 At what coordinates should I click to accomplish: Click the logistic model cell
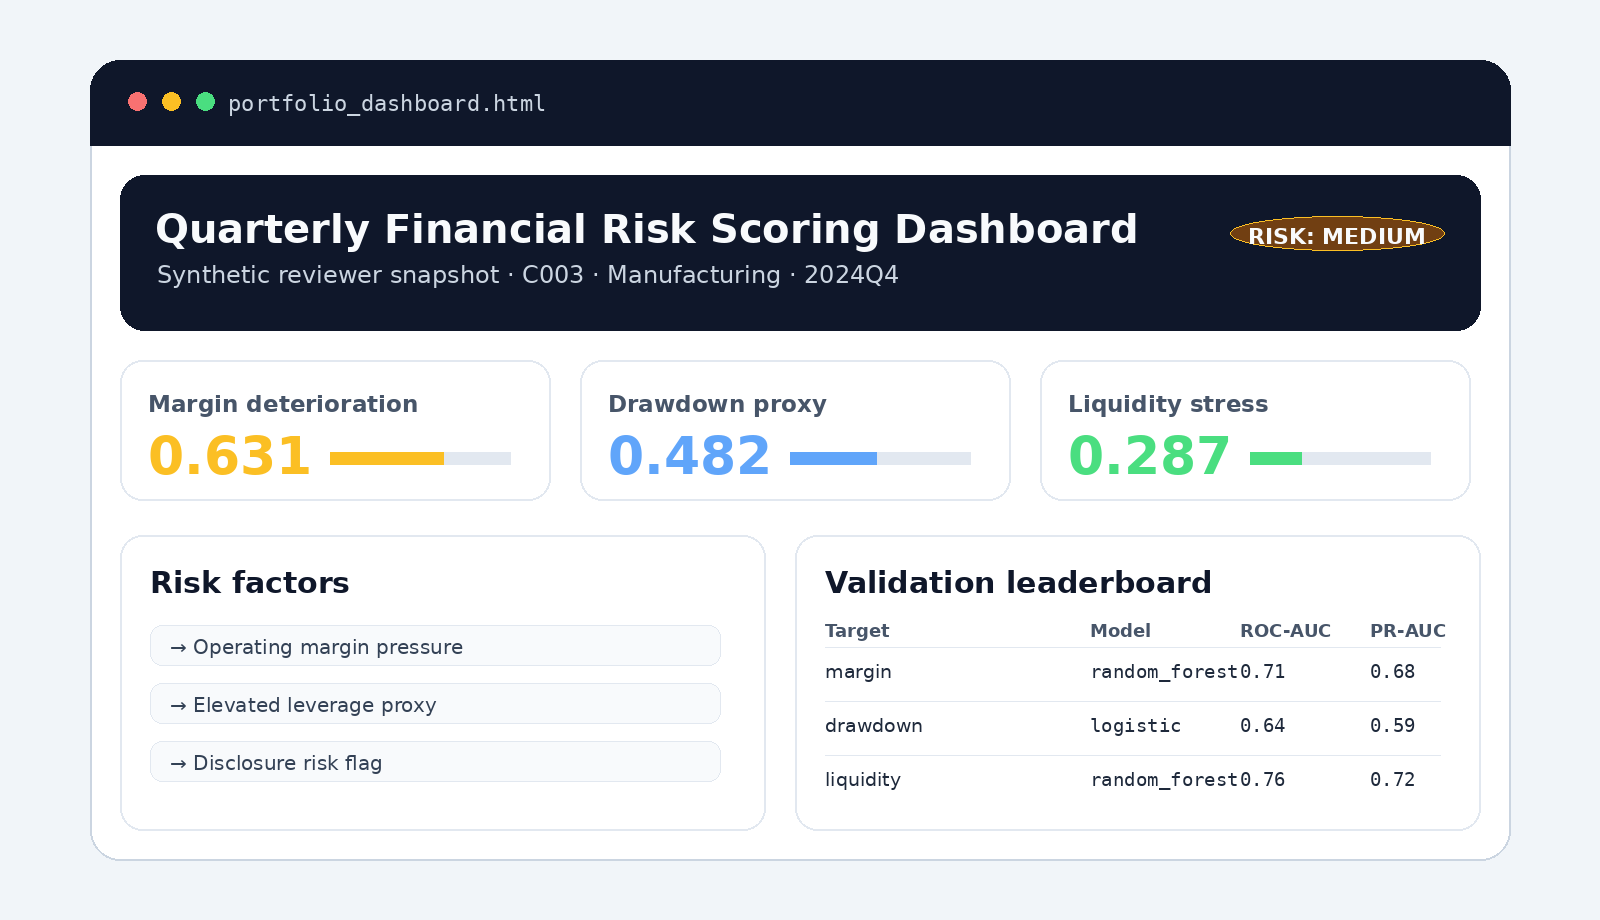(x=1135, y=726)
